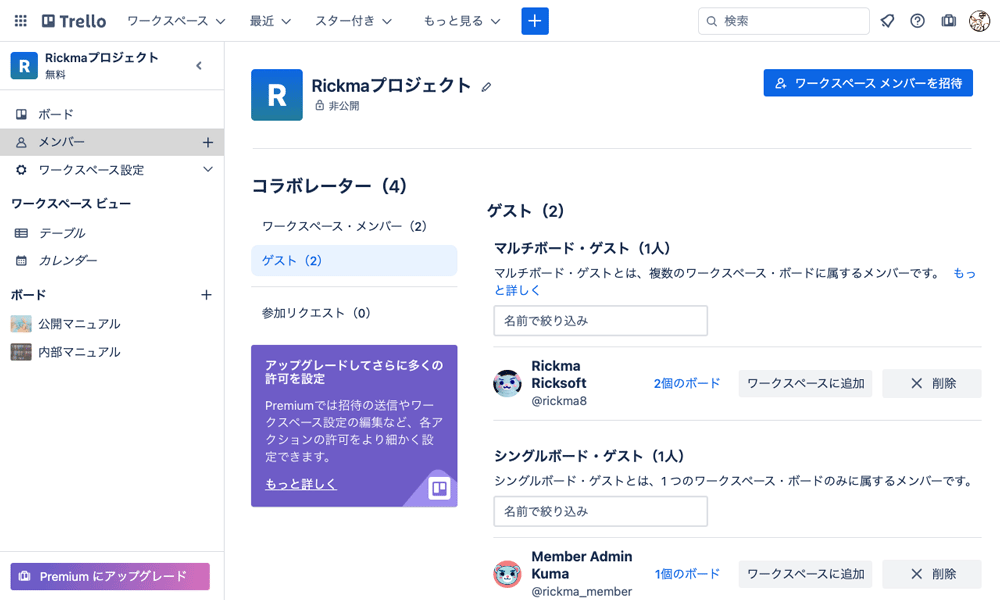This screenshot has height=600, width=1000.
Task: Select the ゲスト (2) tab
Action: (354, 261)
